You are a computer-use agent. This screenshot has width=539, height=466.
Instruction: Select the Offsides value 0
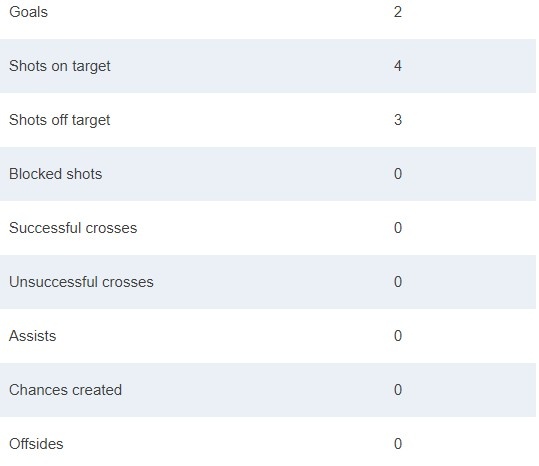coord(398,444)
